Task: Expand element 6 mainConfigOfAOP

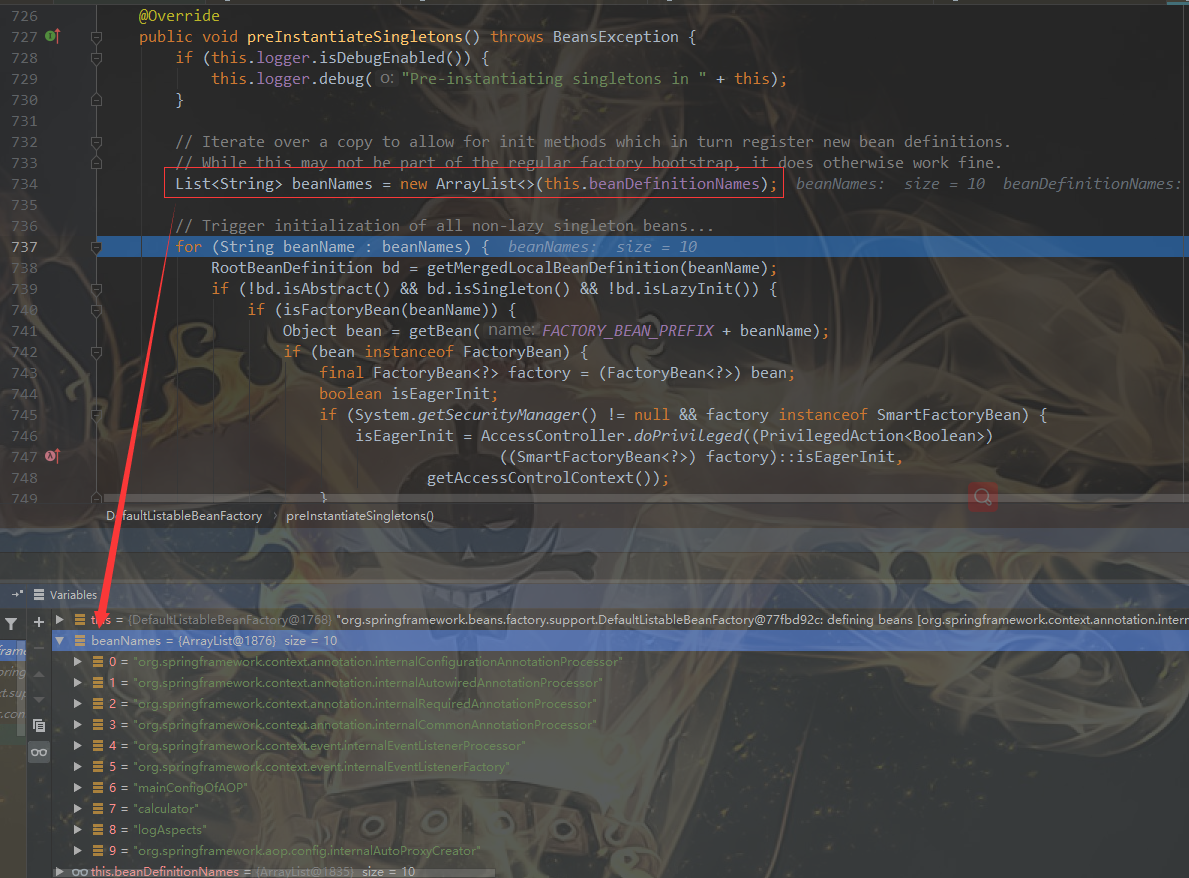Action: pos(77,788)
